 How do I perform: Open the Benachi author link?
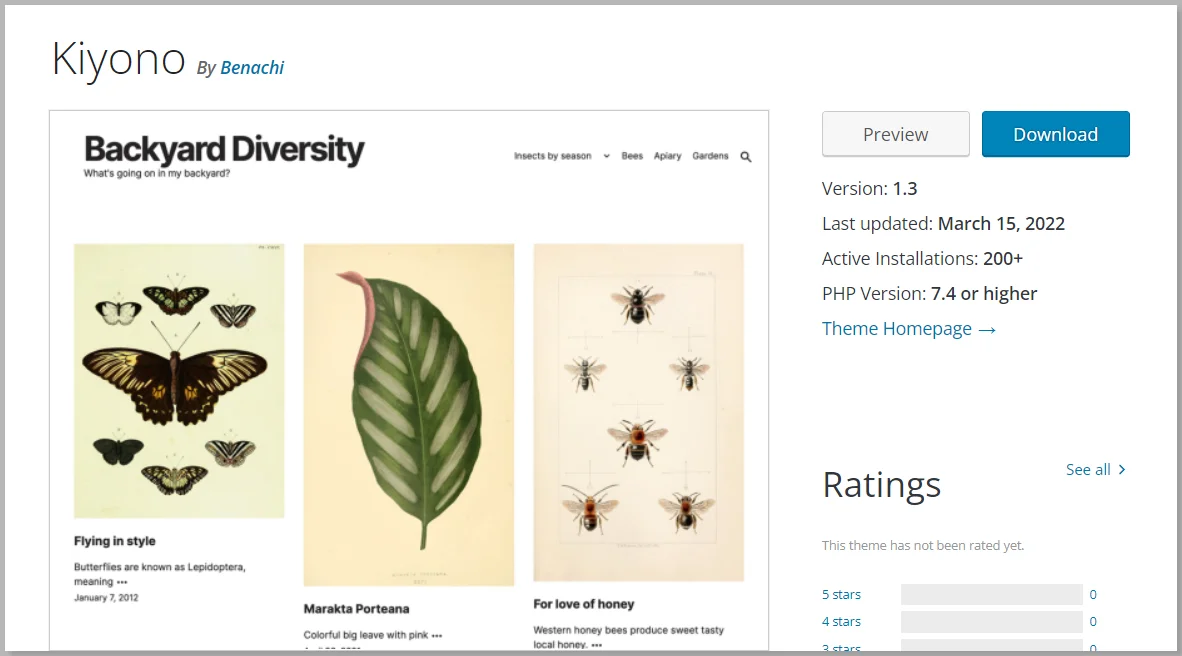click(x=252, y=68)
